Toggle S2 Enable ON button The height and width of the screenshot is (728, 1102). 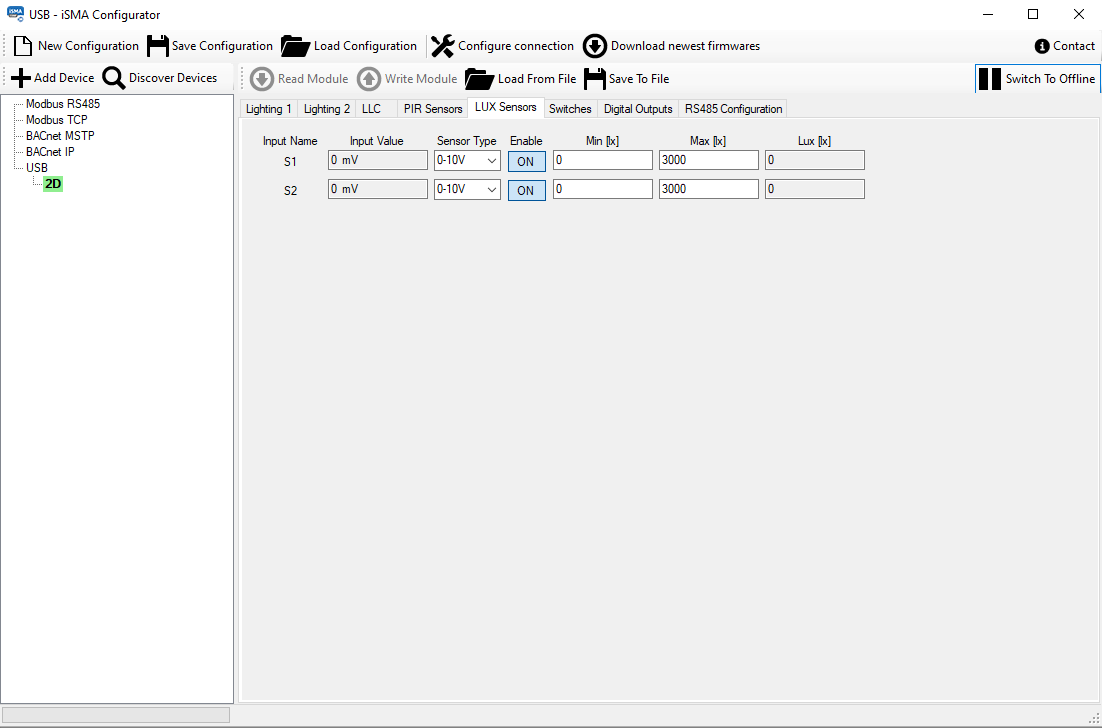click(526, 190)
